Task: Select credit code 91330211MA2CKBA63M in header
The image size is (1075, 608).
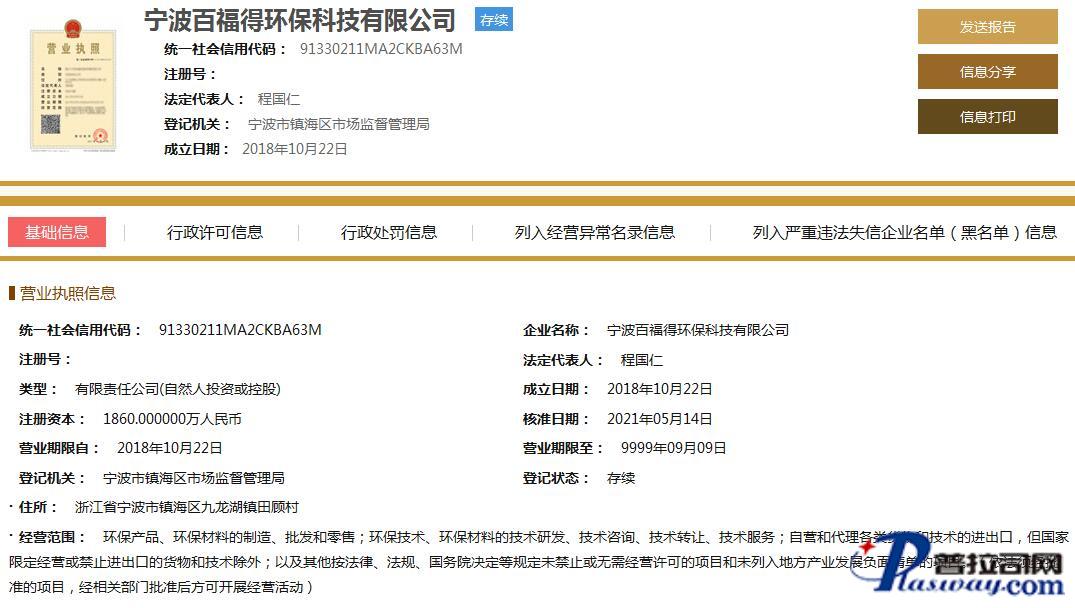Action: 381,49
